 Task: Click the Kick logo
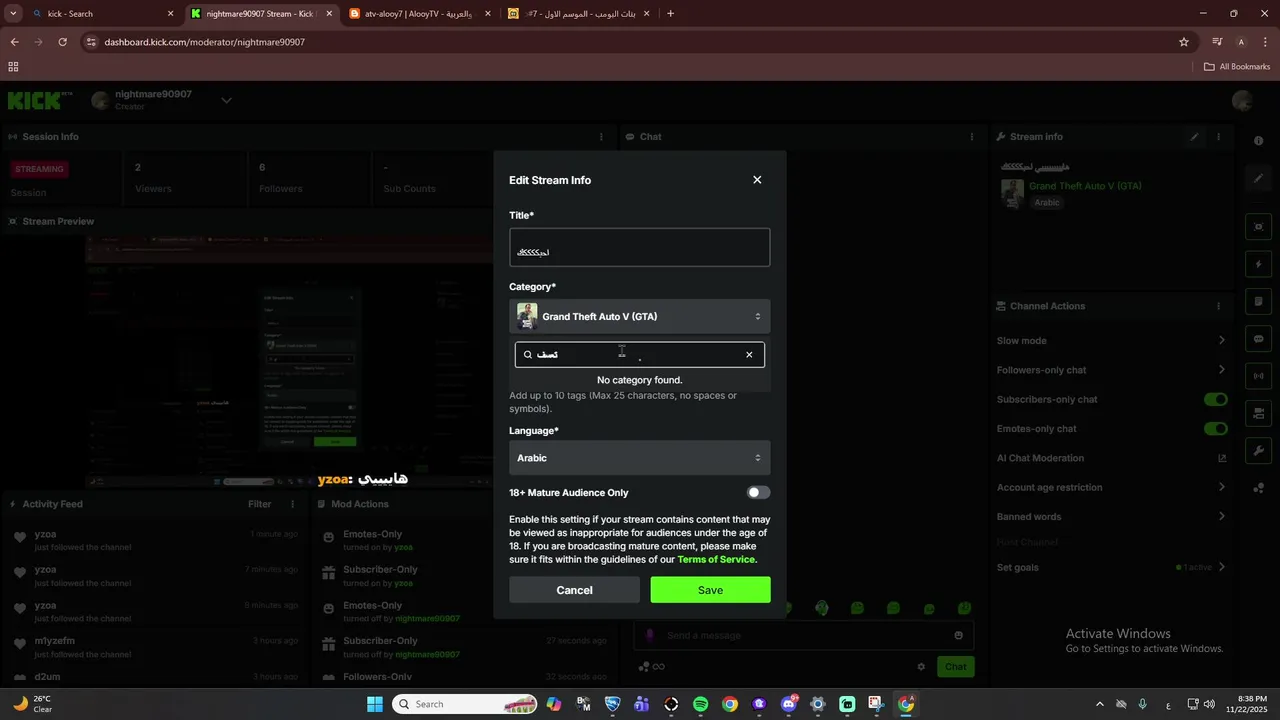pos(40,100)
